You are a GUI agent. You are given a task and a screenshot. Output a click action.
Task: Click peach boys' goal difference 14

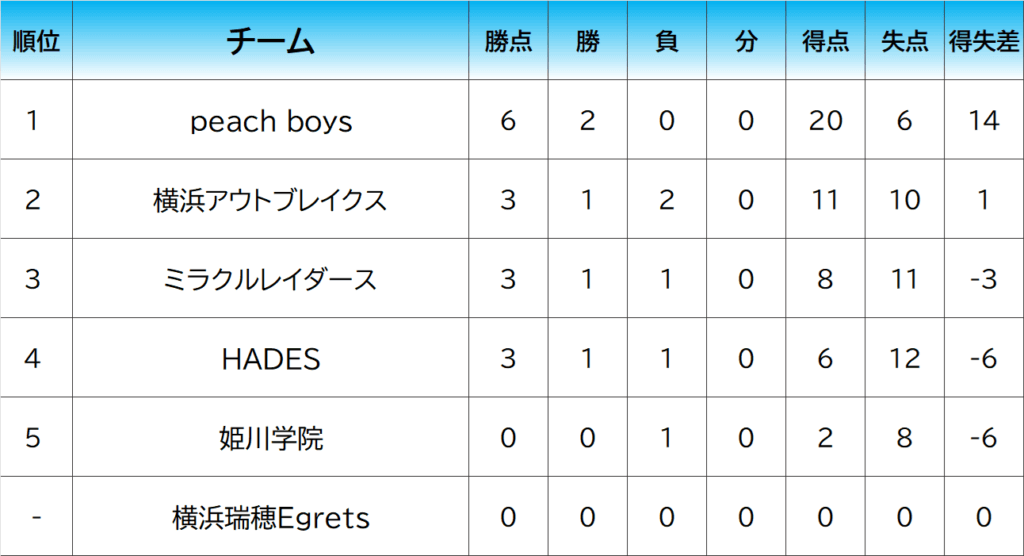(984, 121)
